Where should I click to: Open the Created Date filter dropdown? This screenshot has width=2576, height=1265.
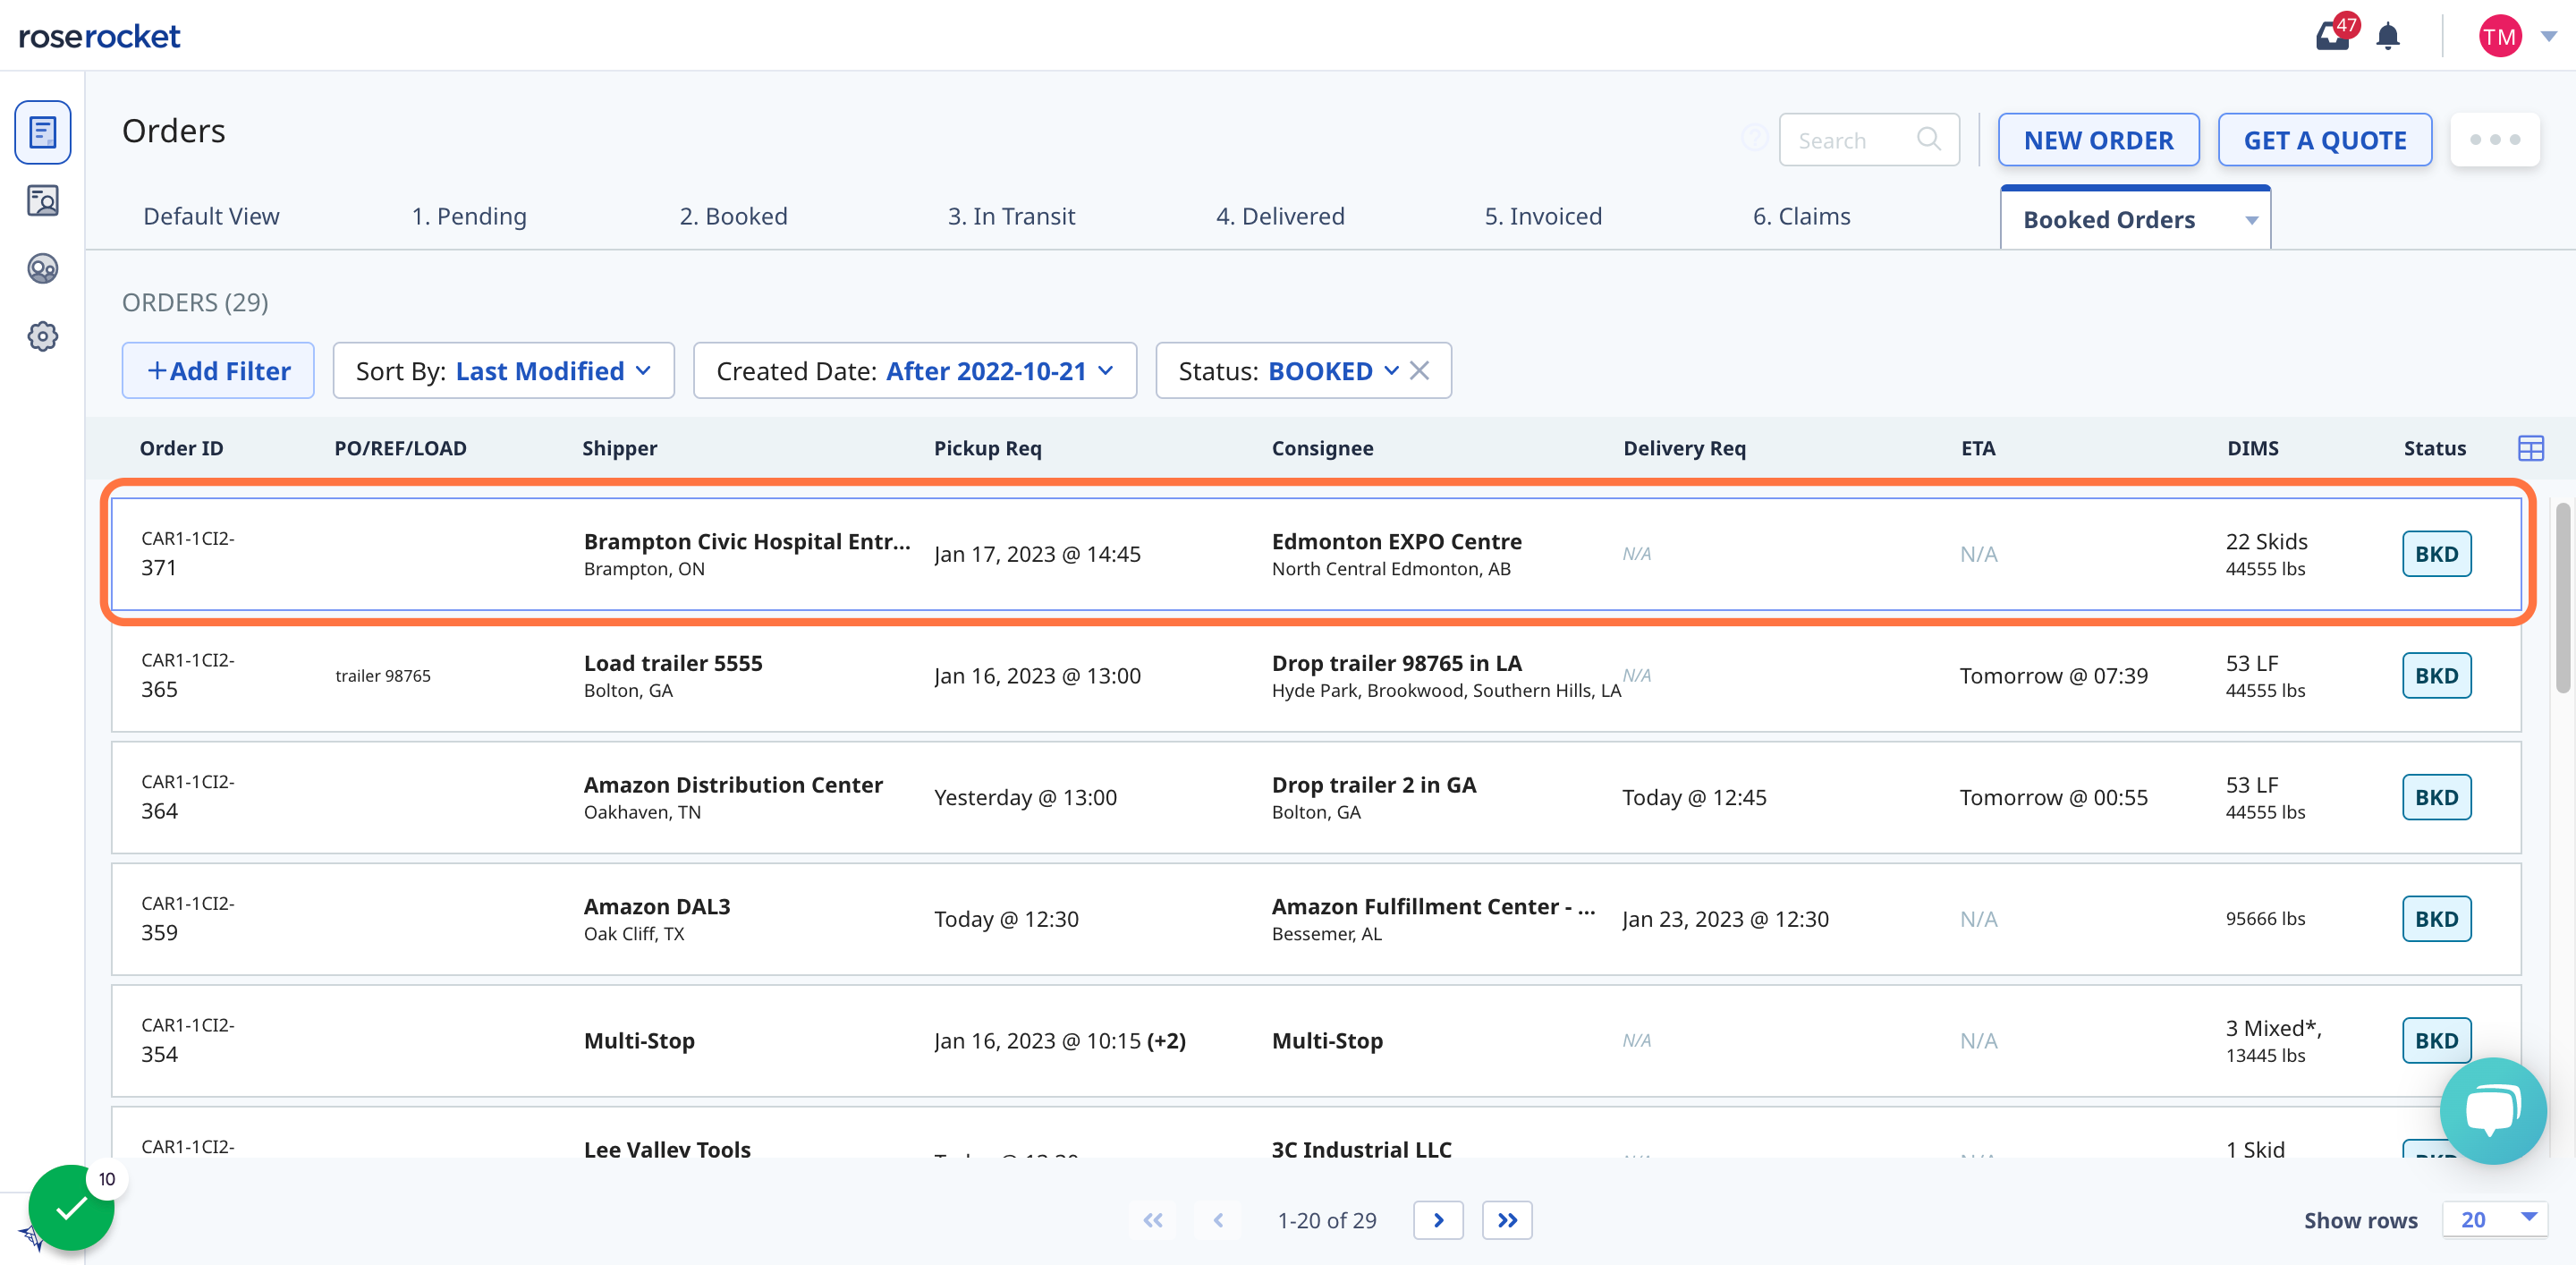tap(915, 371)
